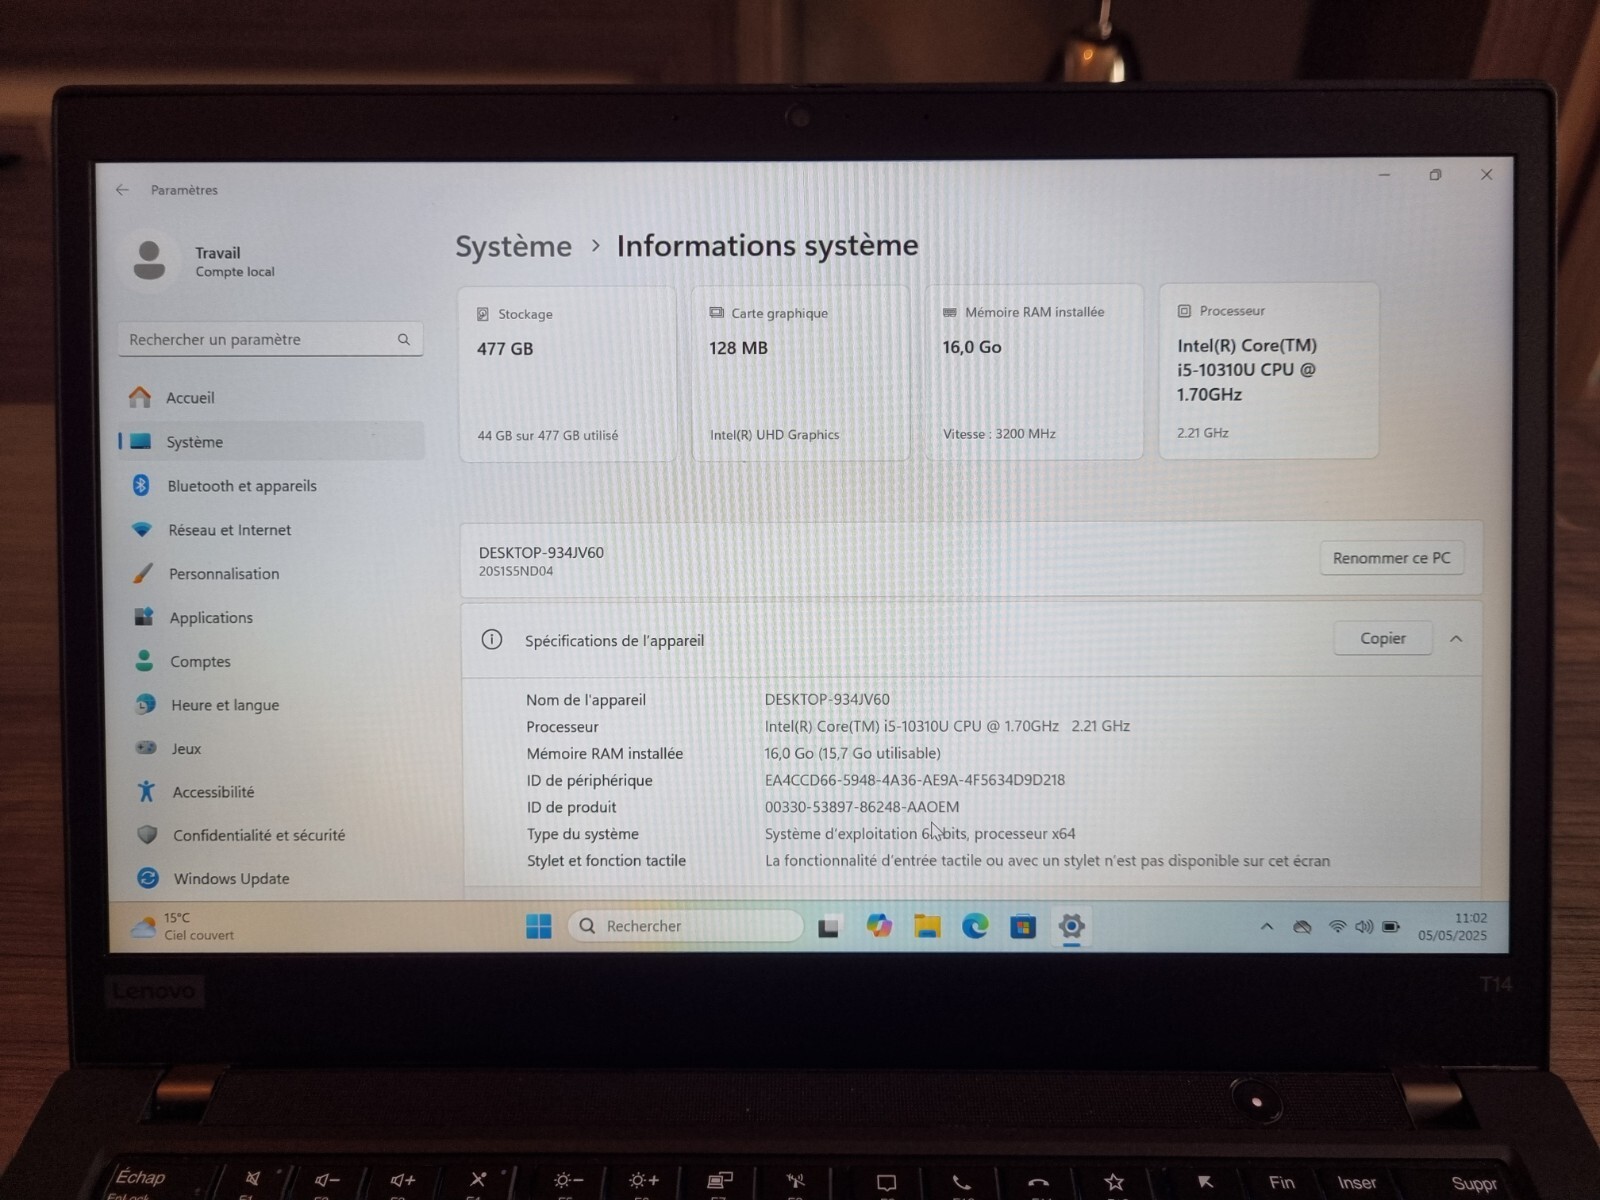Select device name DESKTOP-934JV60 in specs
The height and width of the screenshot is (1200, 1600).
click(827, 700)
